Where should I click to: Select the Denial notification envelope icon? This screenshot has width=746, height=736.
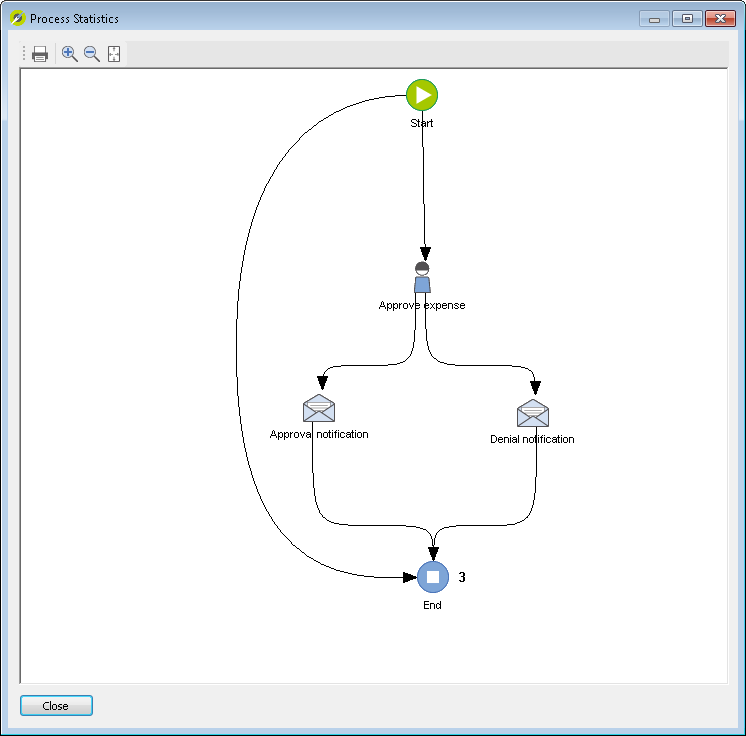[x=533, y=413]
